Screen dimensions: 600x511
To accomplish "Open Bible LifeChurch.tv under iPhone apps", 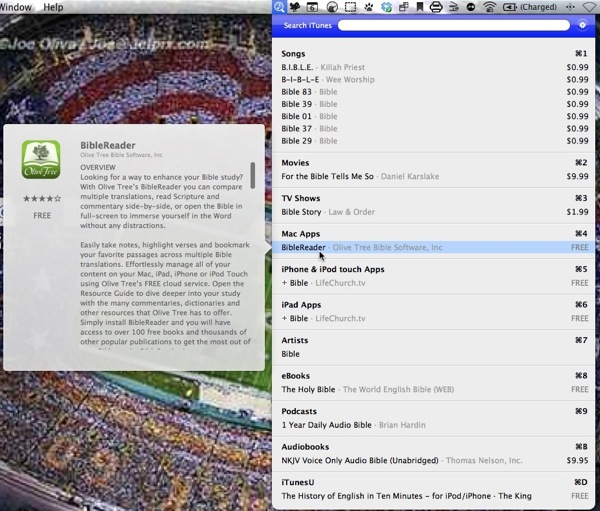I will (x=434, y=283).
